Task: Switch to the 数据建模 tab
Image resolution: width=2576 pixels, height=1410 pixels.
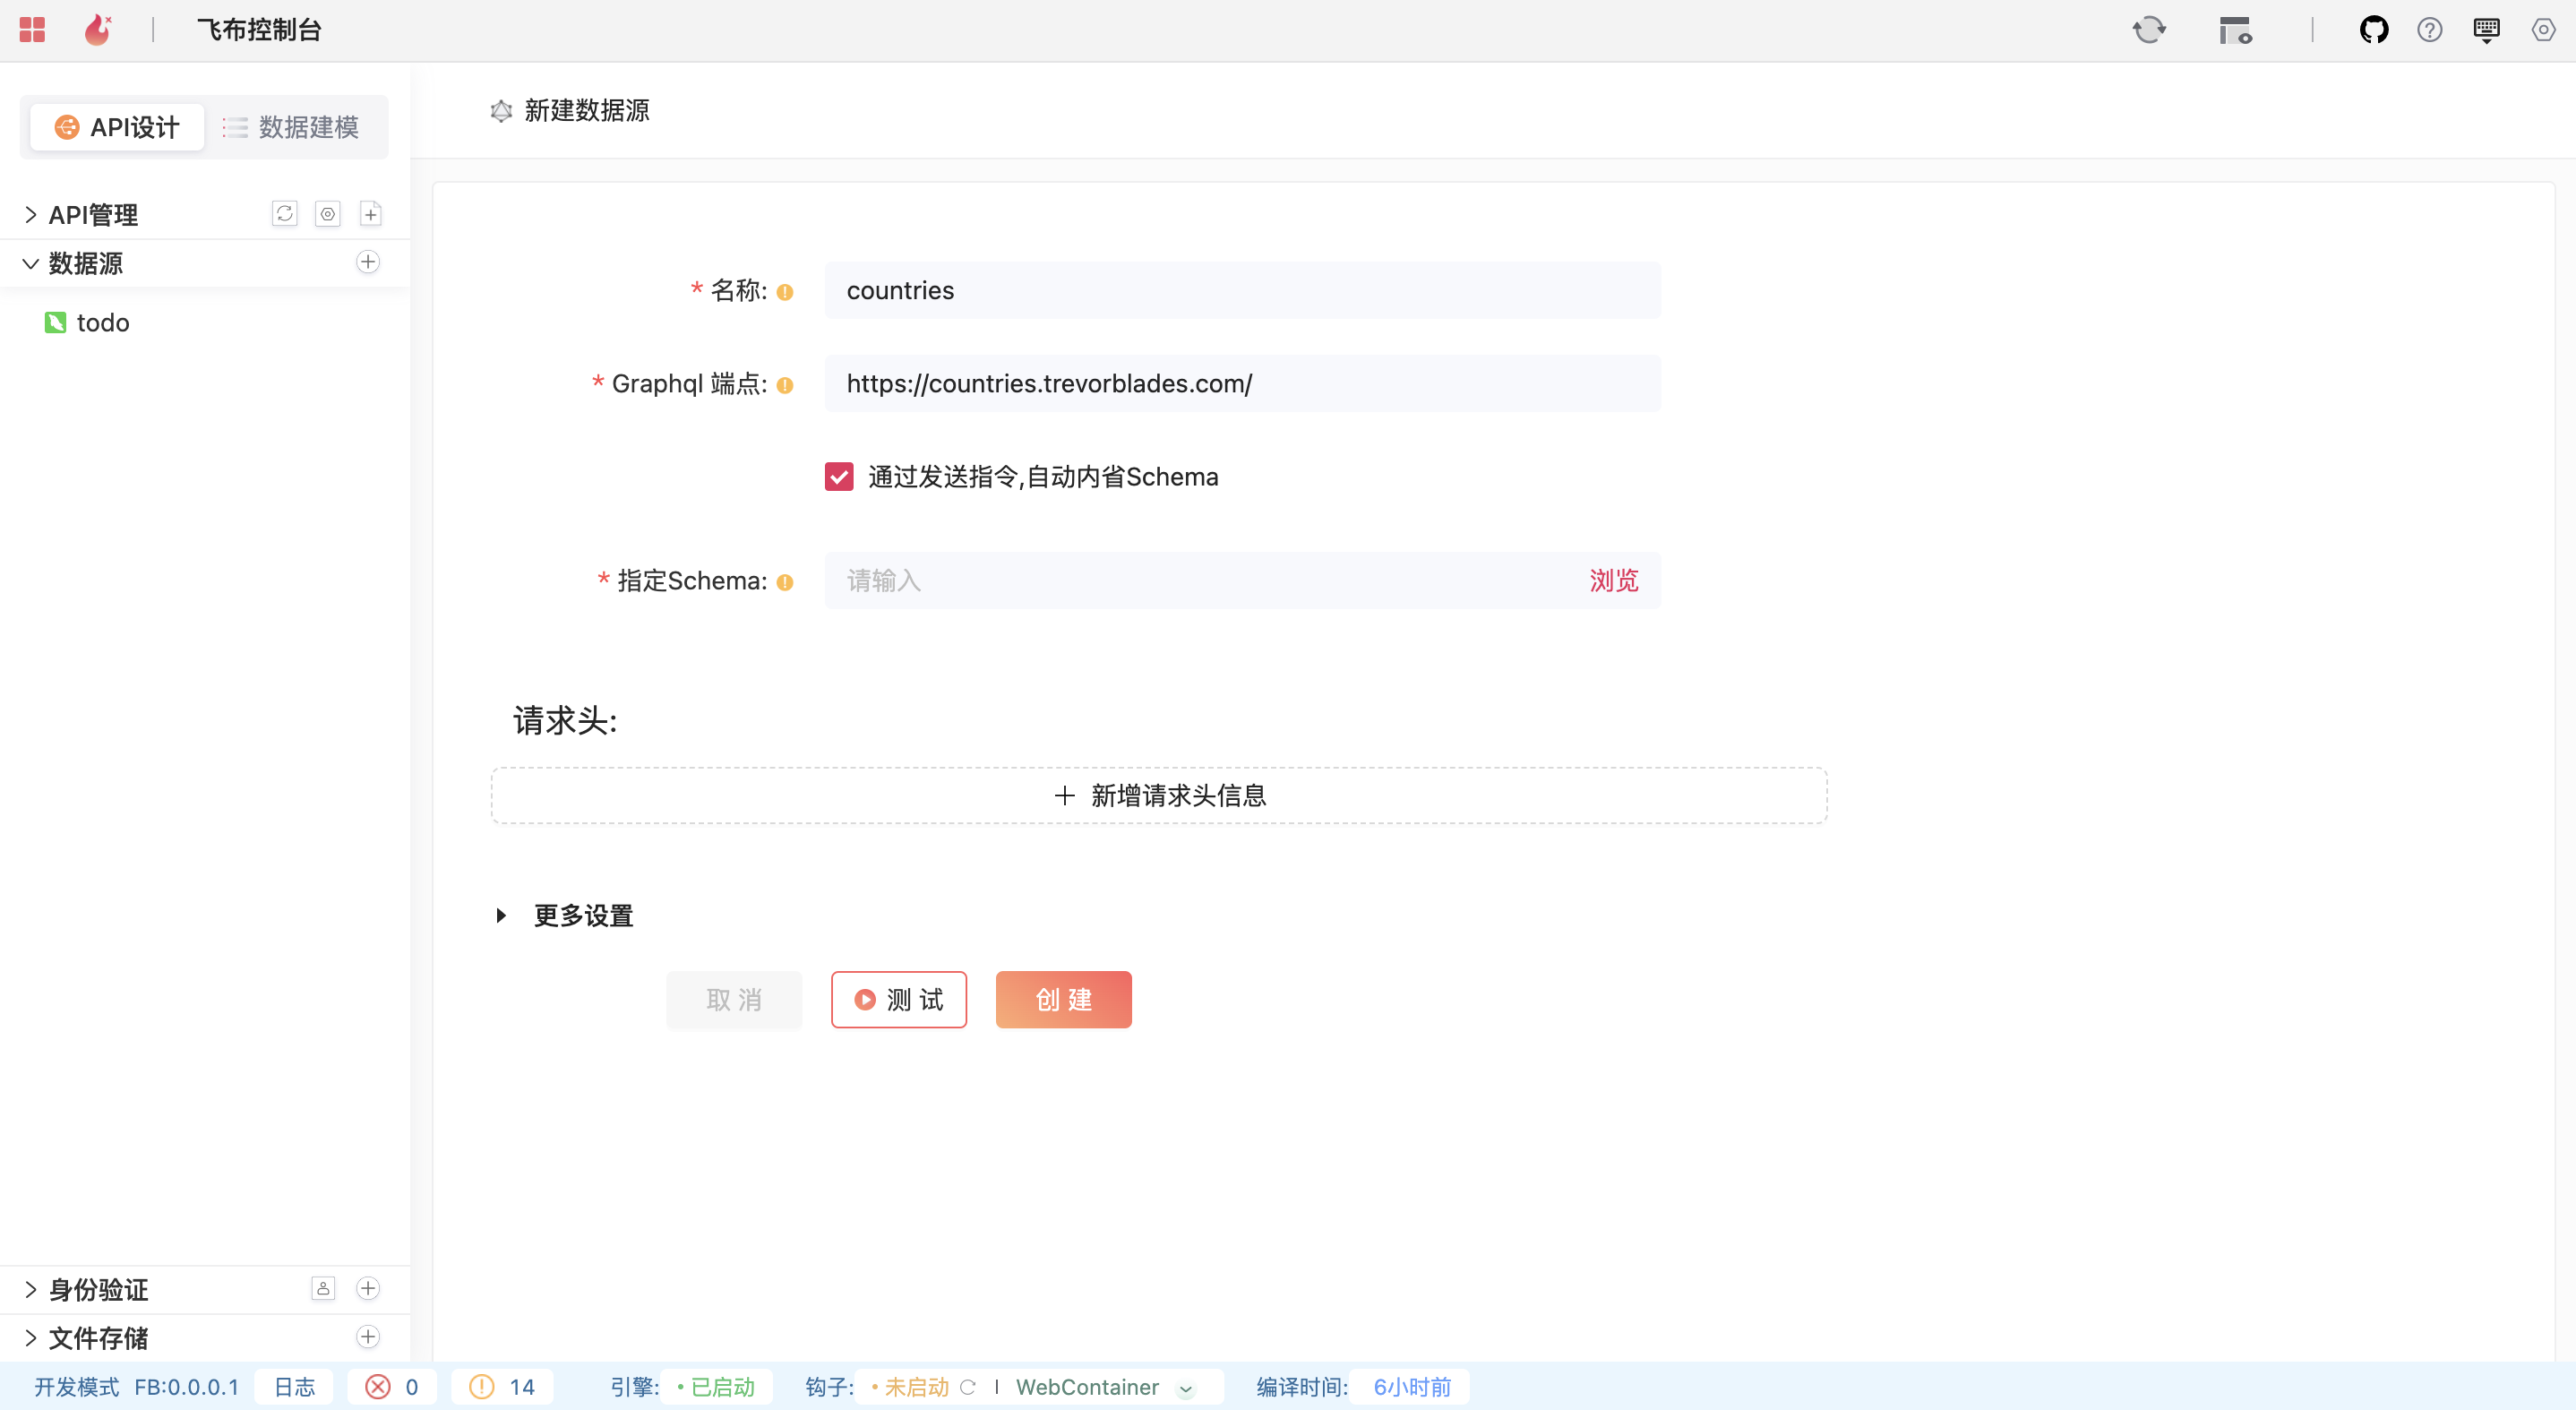Action: [x=291, y=127]
